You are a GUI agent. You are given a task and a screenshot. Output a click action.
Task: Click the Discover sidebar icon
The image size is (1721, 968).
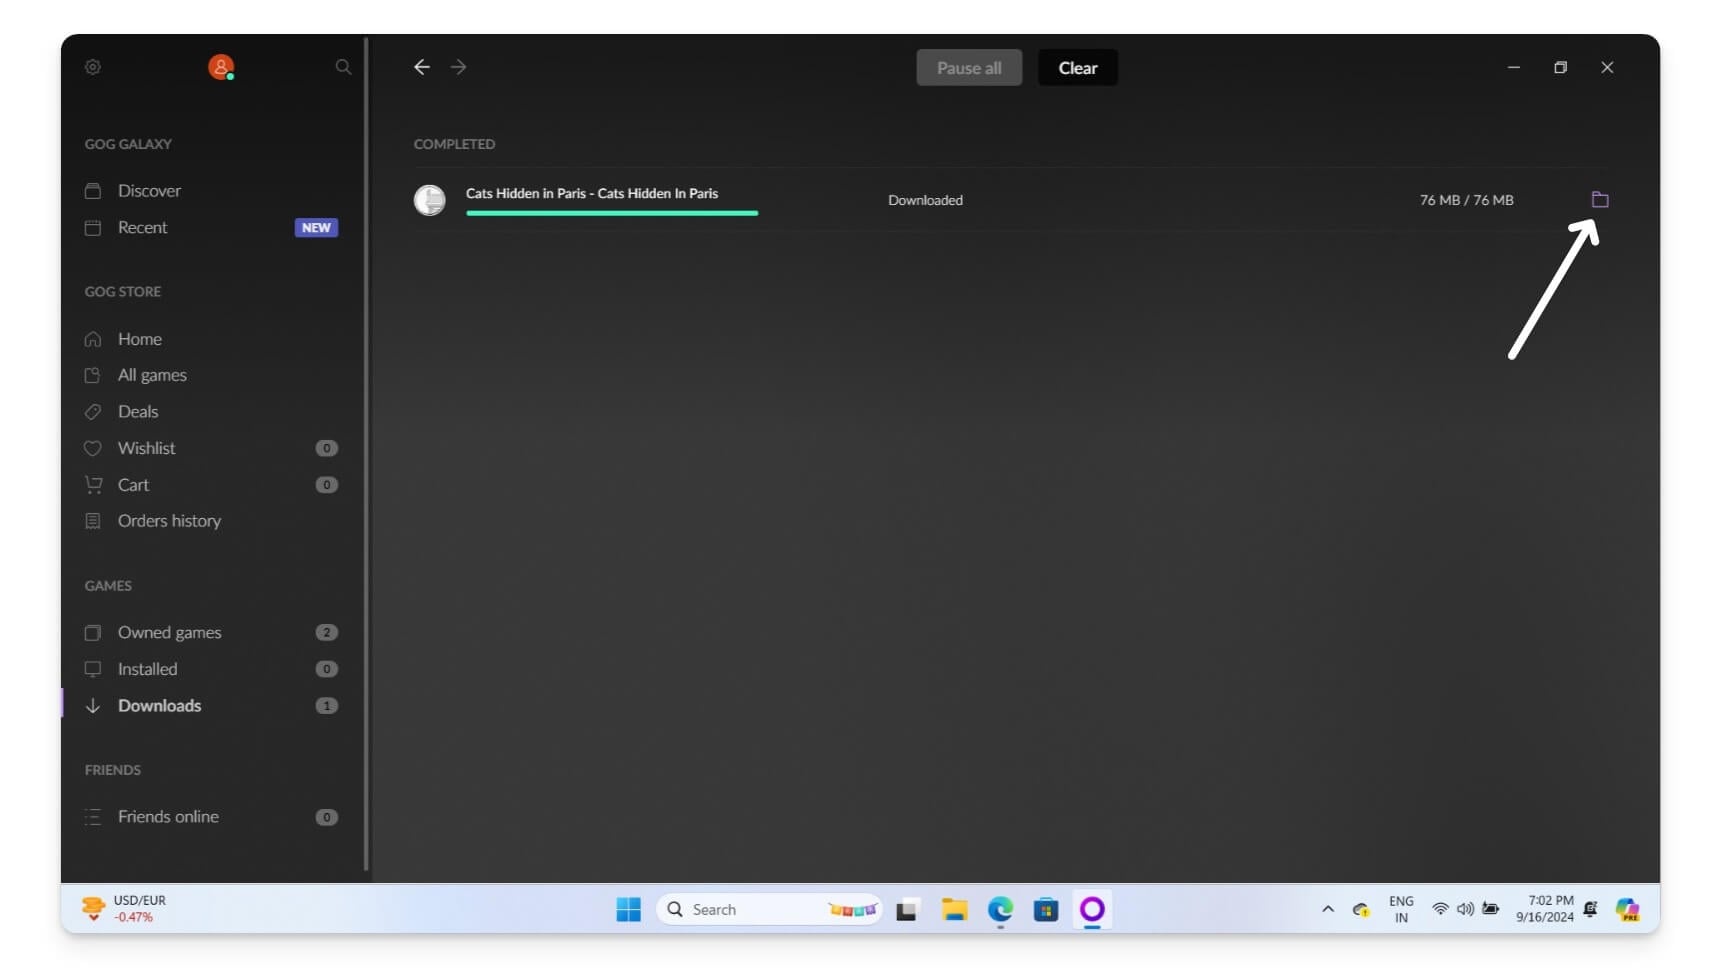[x=93, y=191]
